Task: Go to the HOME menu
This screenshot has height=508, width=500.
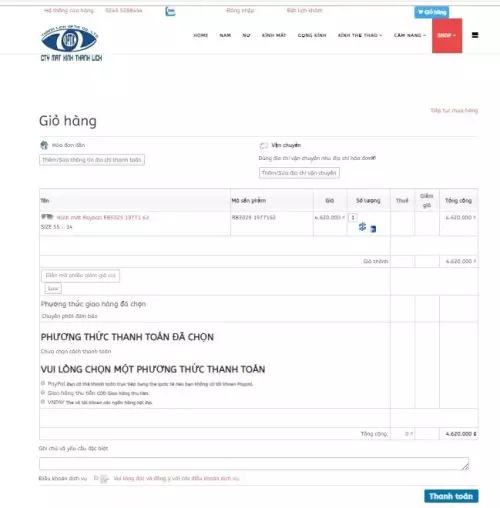Action: click(200, 35)
